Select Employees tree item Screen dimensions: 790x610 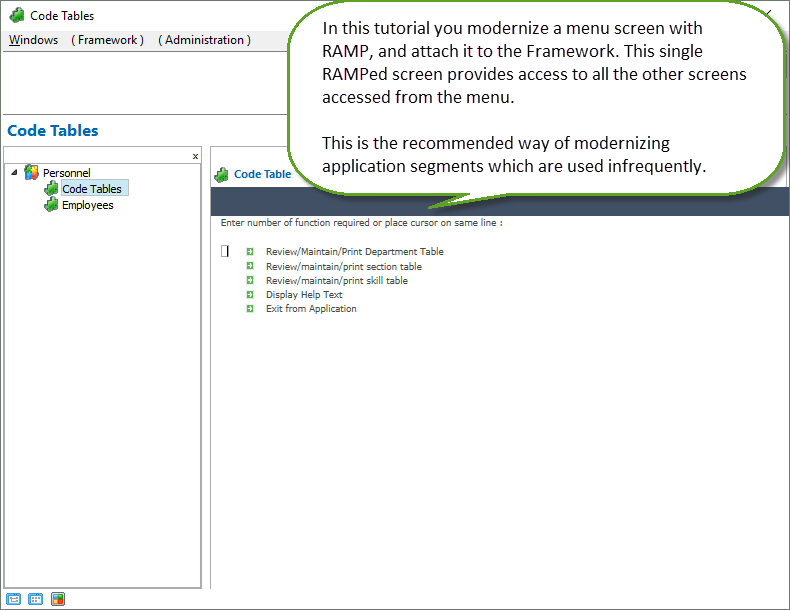(88, 205)
